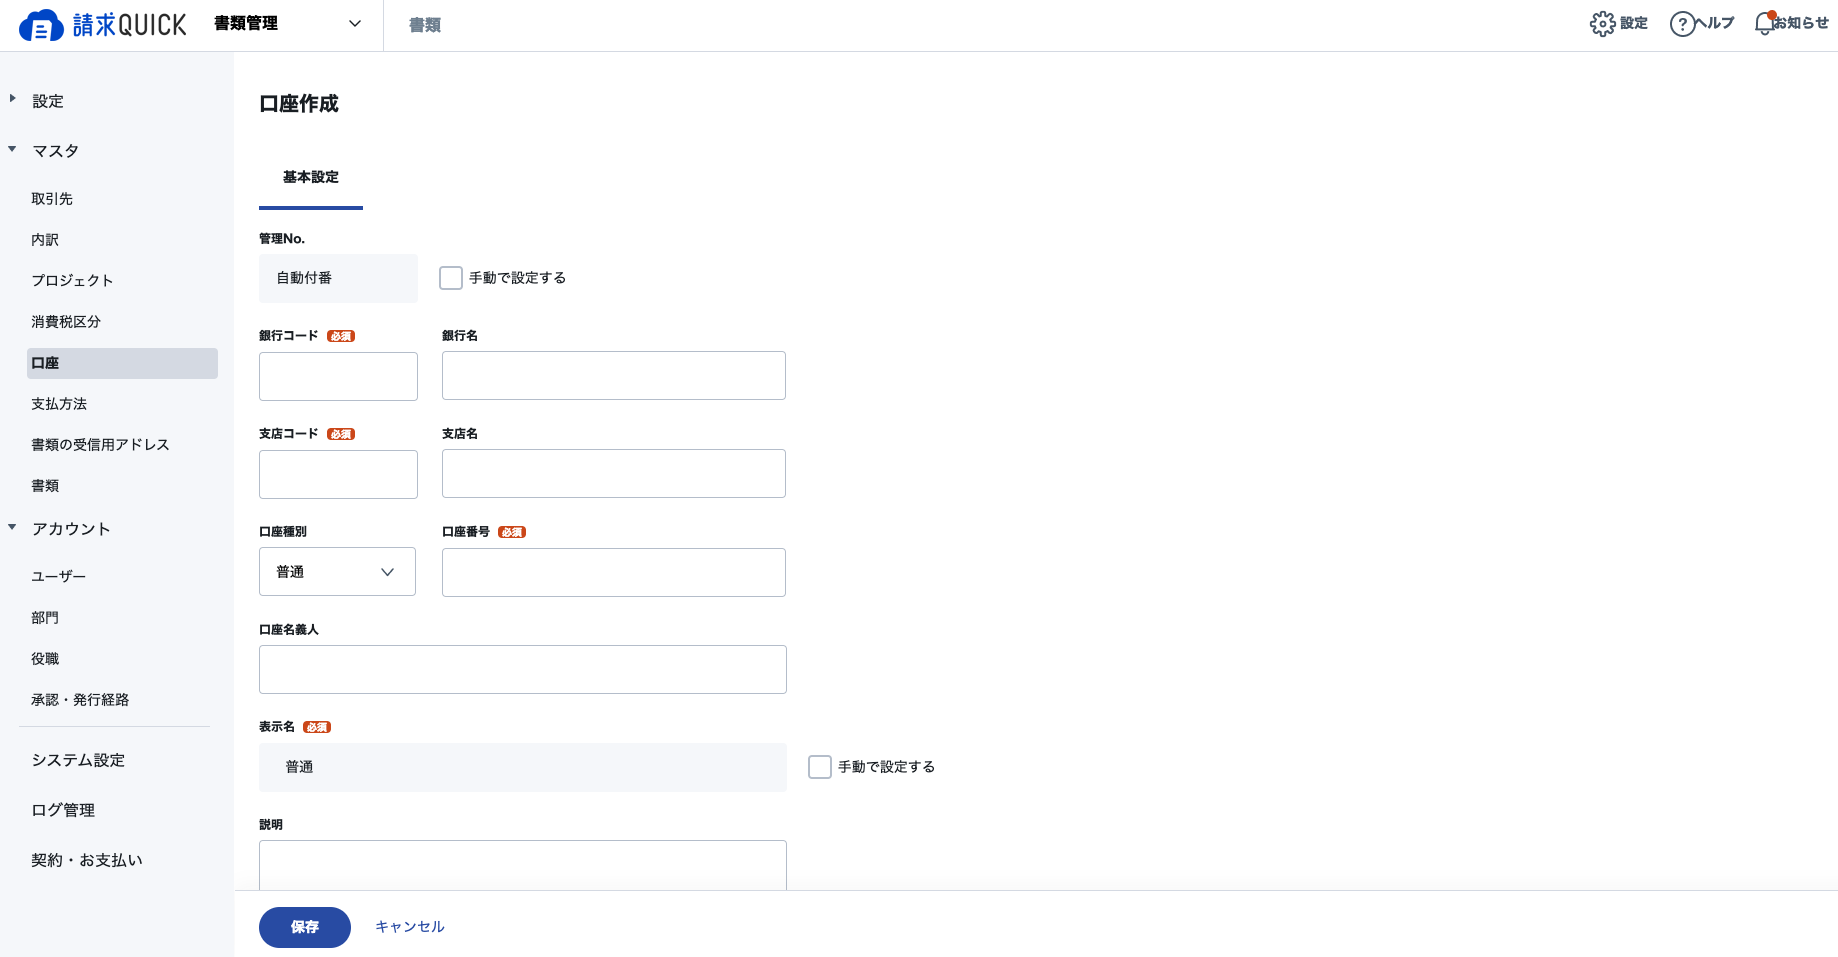Open help via the question mark icon
The width and height of the screenshot is (1838, 957).
[x=1682, y=24]
